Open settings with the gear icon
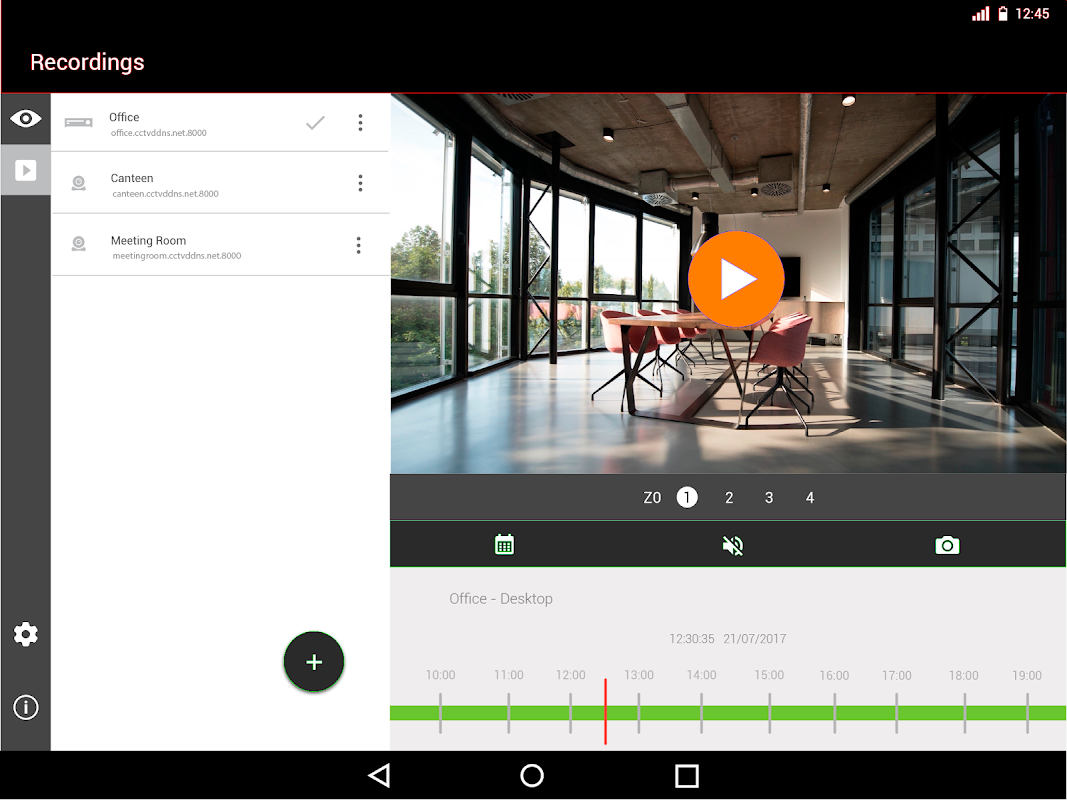 coord(26,634)
